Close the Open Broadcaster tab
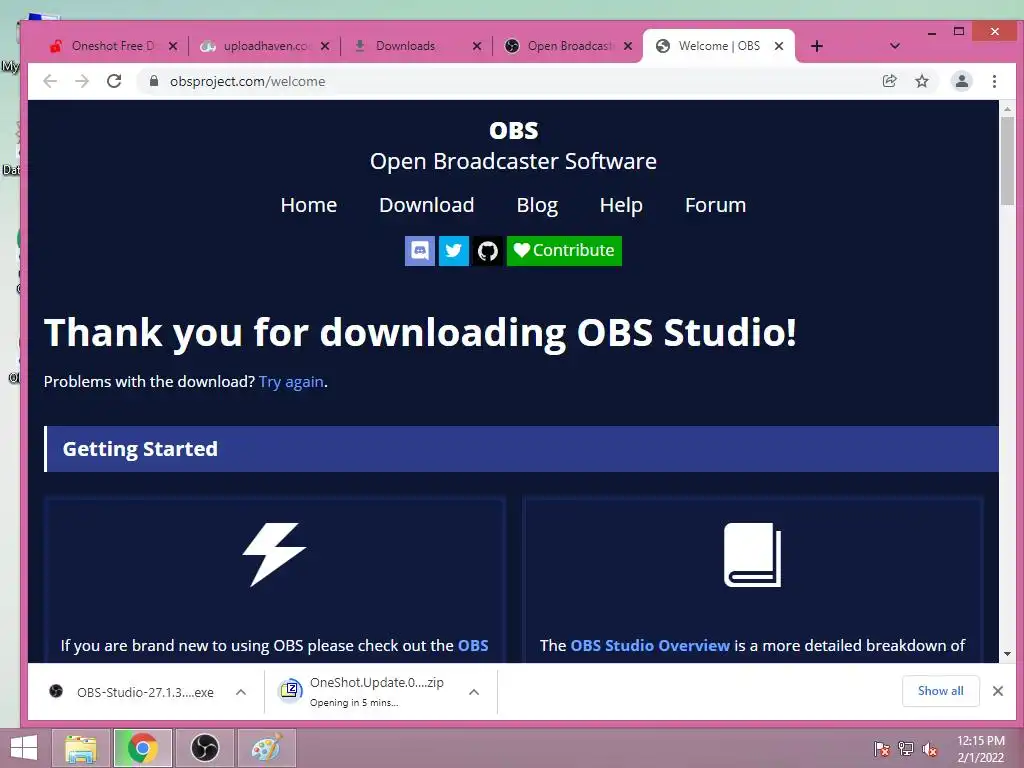This screenshot has height=768, width=1024. click(x=628, y=46)
